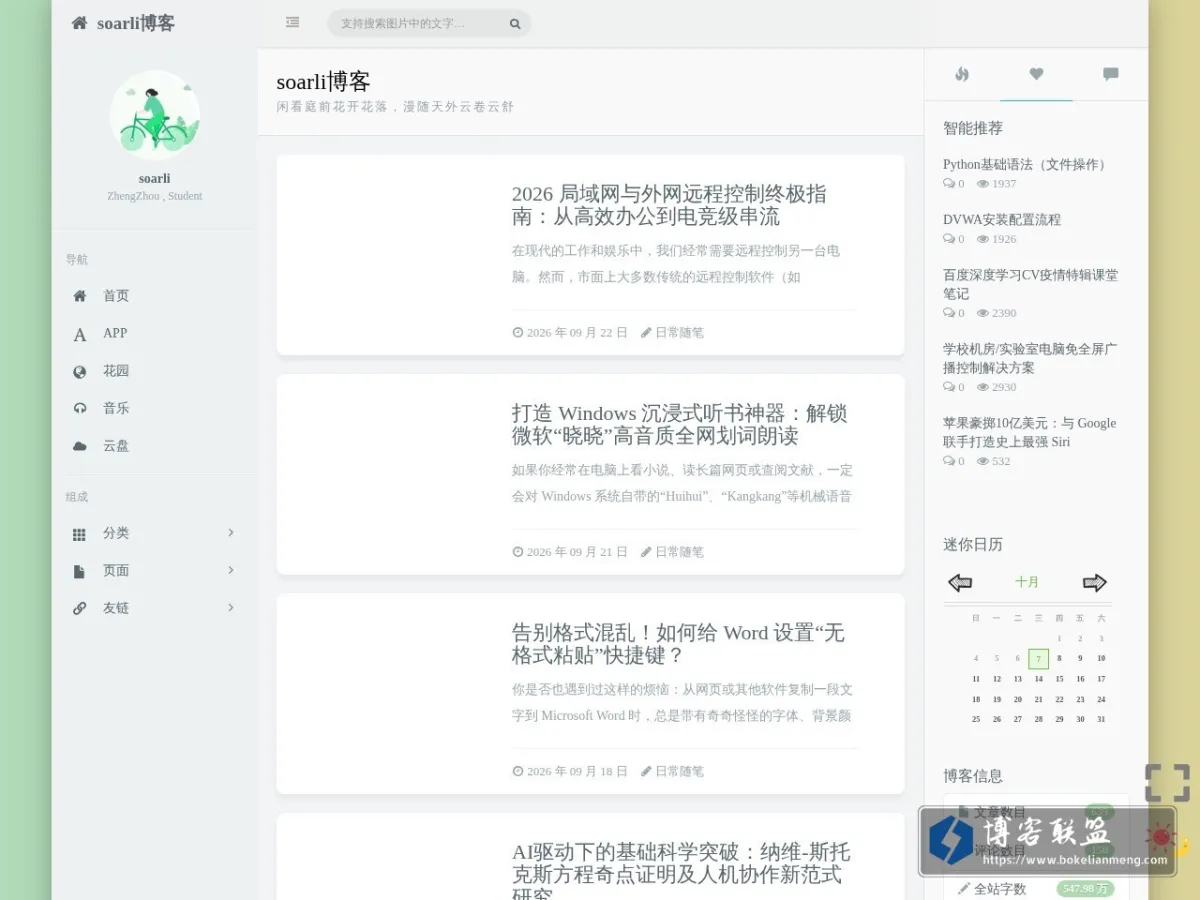1200x900 pixels.
Task: Click the 547.98 万 word count badge
Action: 1085,888
